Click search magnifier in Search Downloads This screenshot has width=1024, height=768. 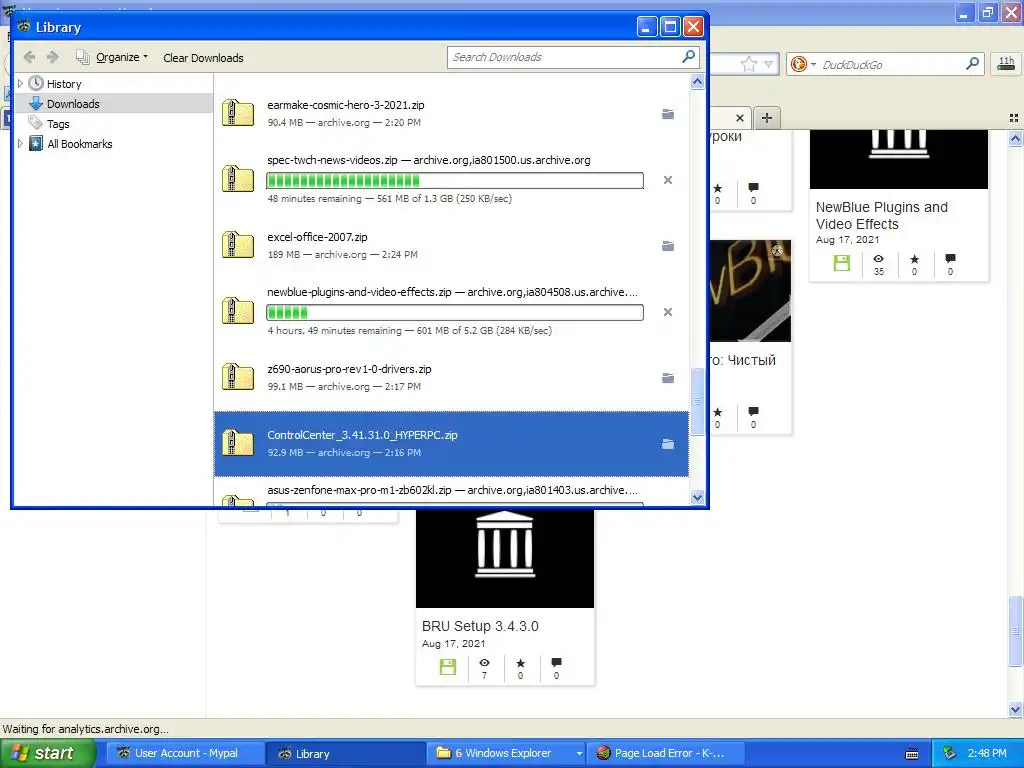(688, 57)
